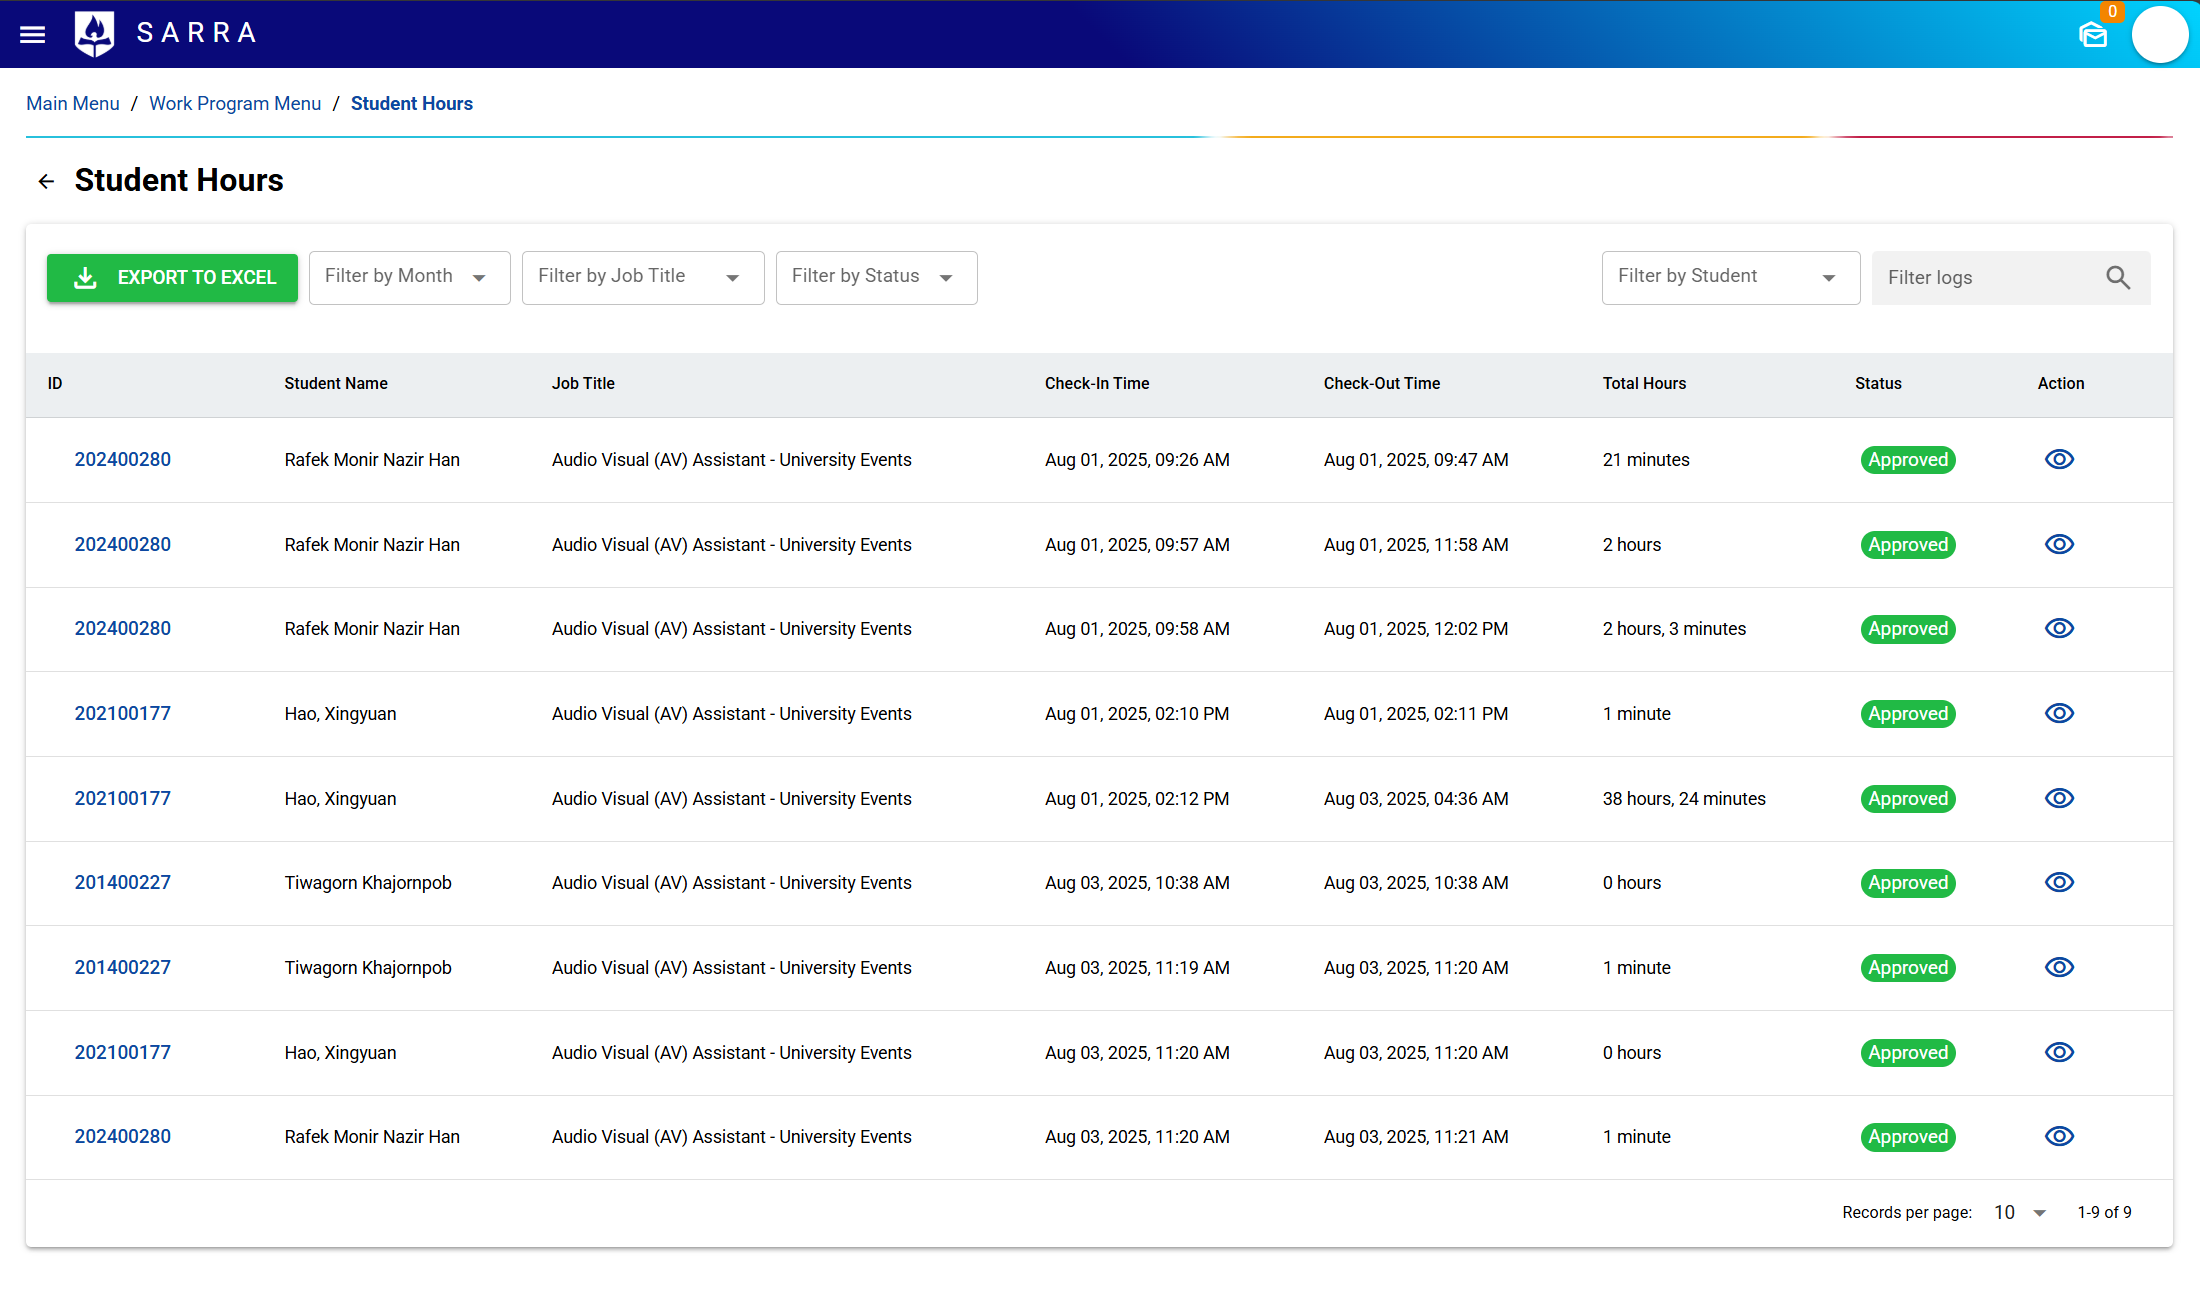The image size is (2200, 1291).
Task: Click the user profile avatar
Action: click(x=2160, y=36)
